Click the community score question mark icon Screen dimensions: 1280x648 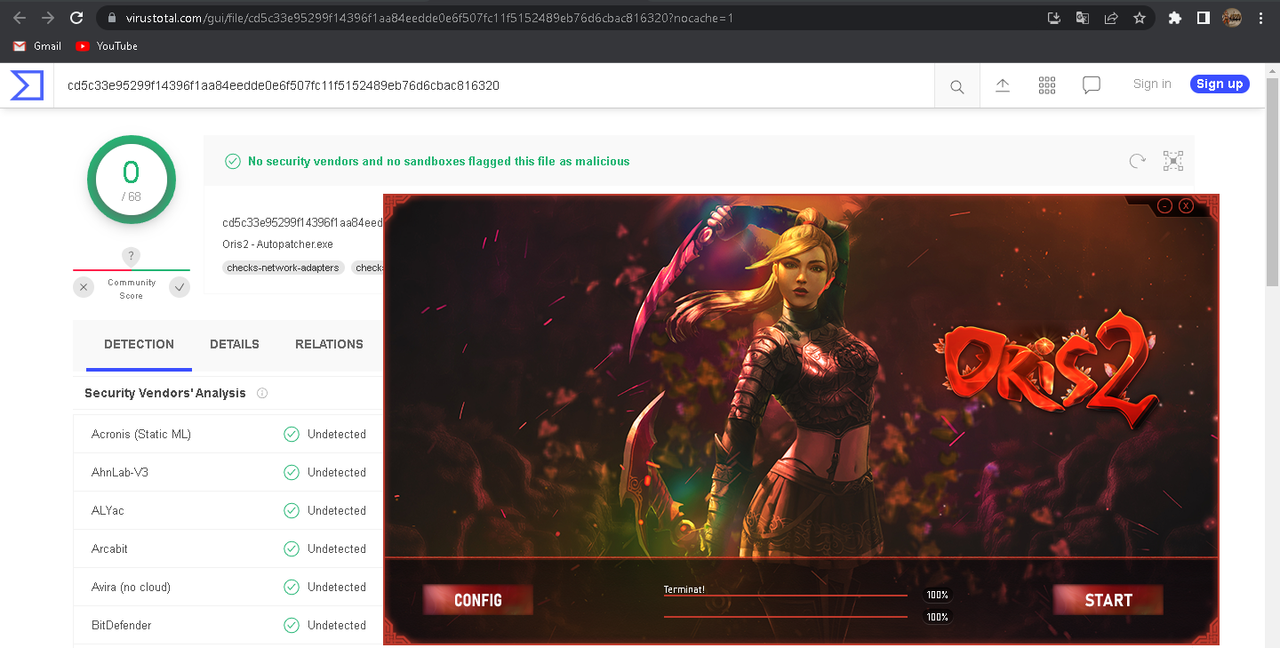(x=131, y=256)
